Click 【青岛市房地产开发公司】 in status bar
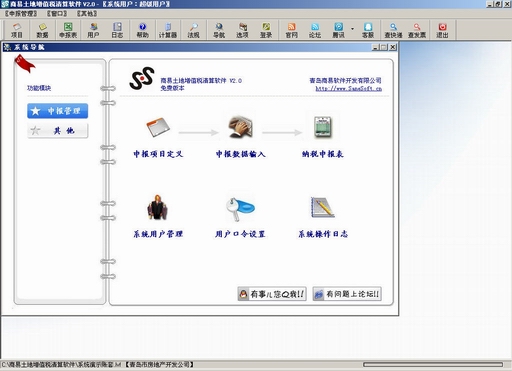The image size is (512, 371). pyautogui.click(x=159, y=365)
